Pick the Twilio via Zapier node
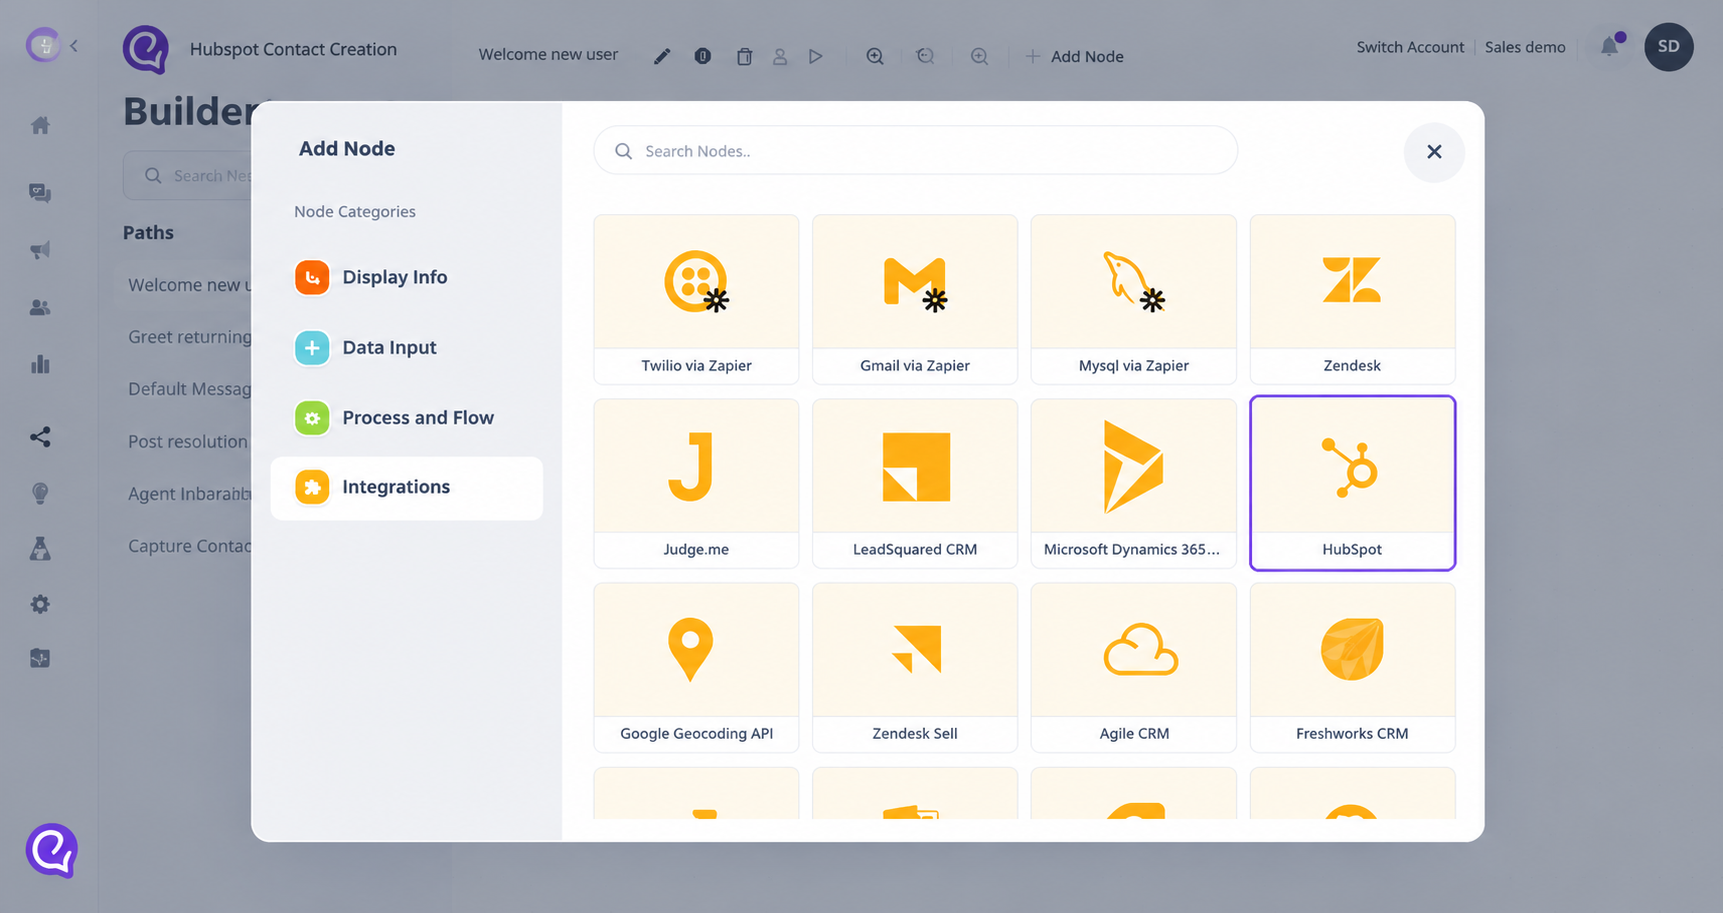1723x913 pixels. point(696,299)
